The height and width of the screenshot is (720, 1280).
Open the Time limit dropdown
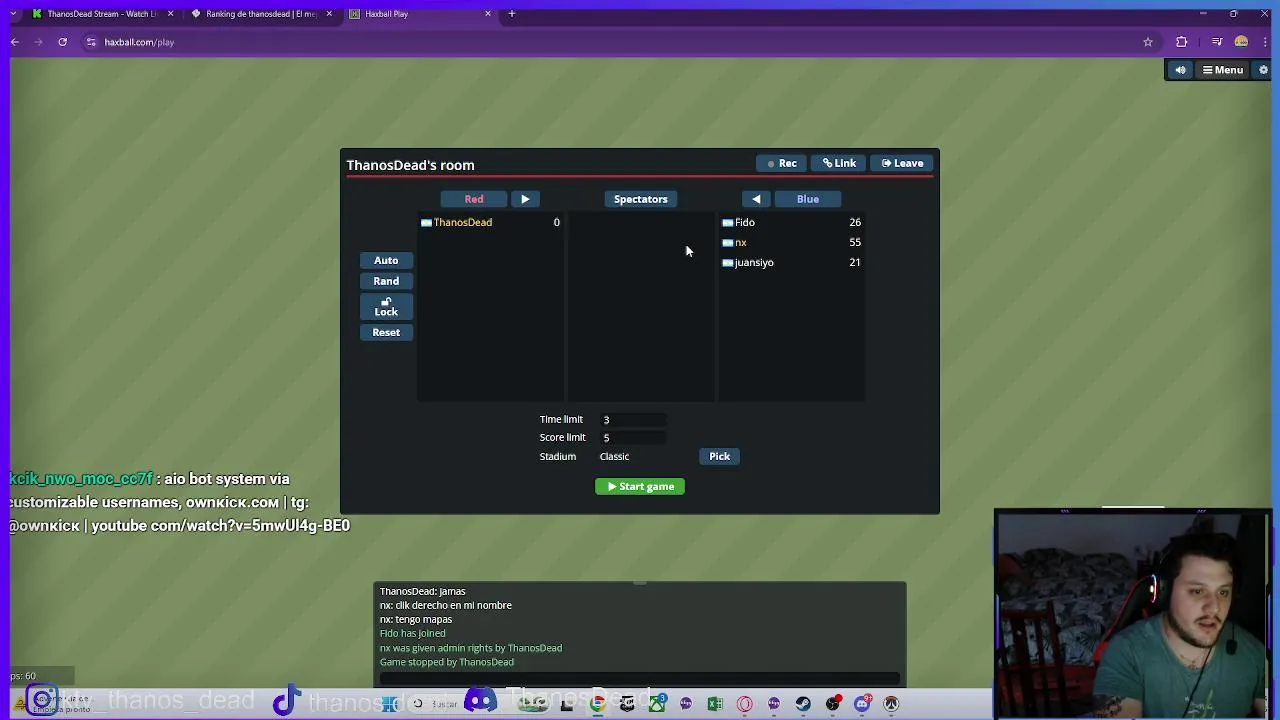[633, 419]
